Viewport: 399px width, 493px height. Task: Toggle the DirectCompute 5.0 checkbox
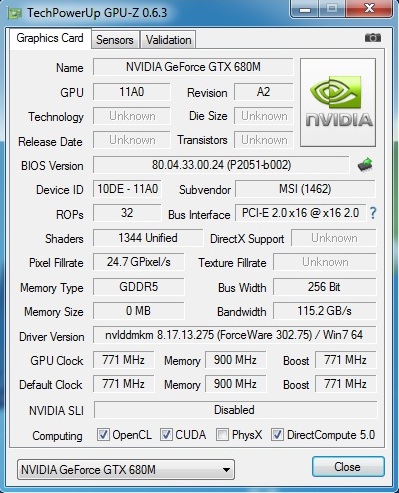coord(277,435)
